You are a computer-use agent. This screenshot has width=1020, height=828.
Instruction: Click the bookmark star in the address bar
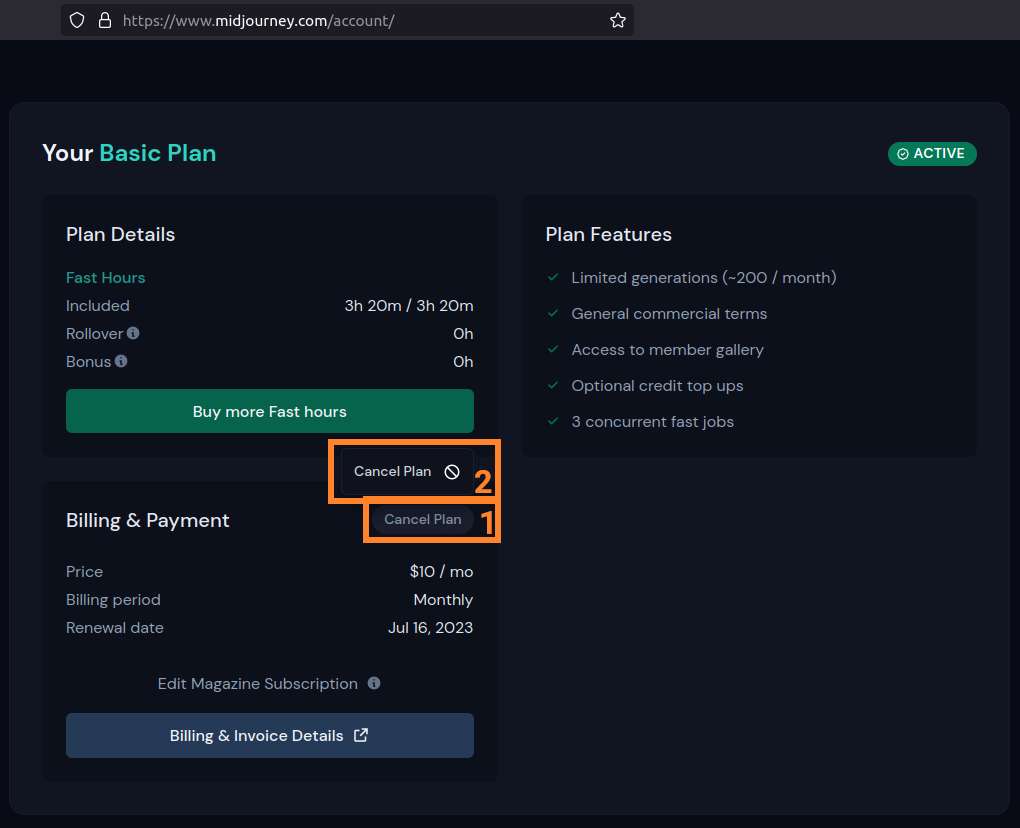[x=618, y=19]
